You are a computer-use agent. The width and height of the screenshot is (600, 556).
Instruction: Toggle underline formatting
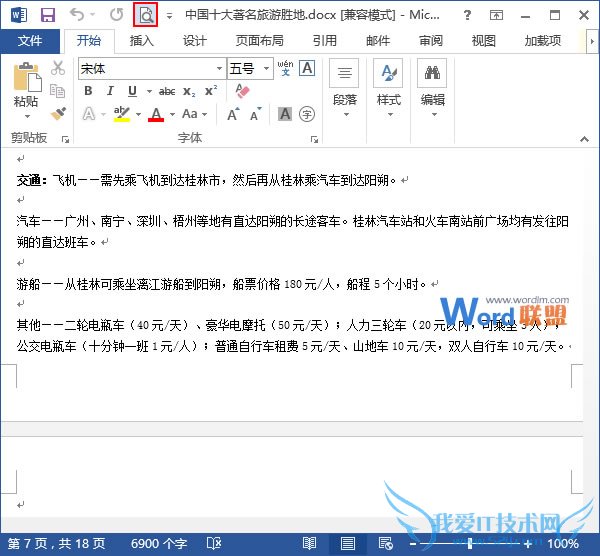click(x=132, y=91)
